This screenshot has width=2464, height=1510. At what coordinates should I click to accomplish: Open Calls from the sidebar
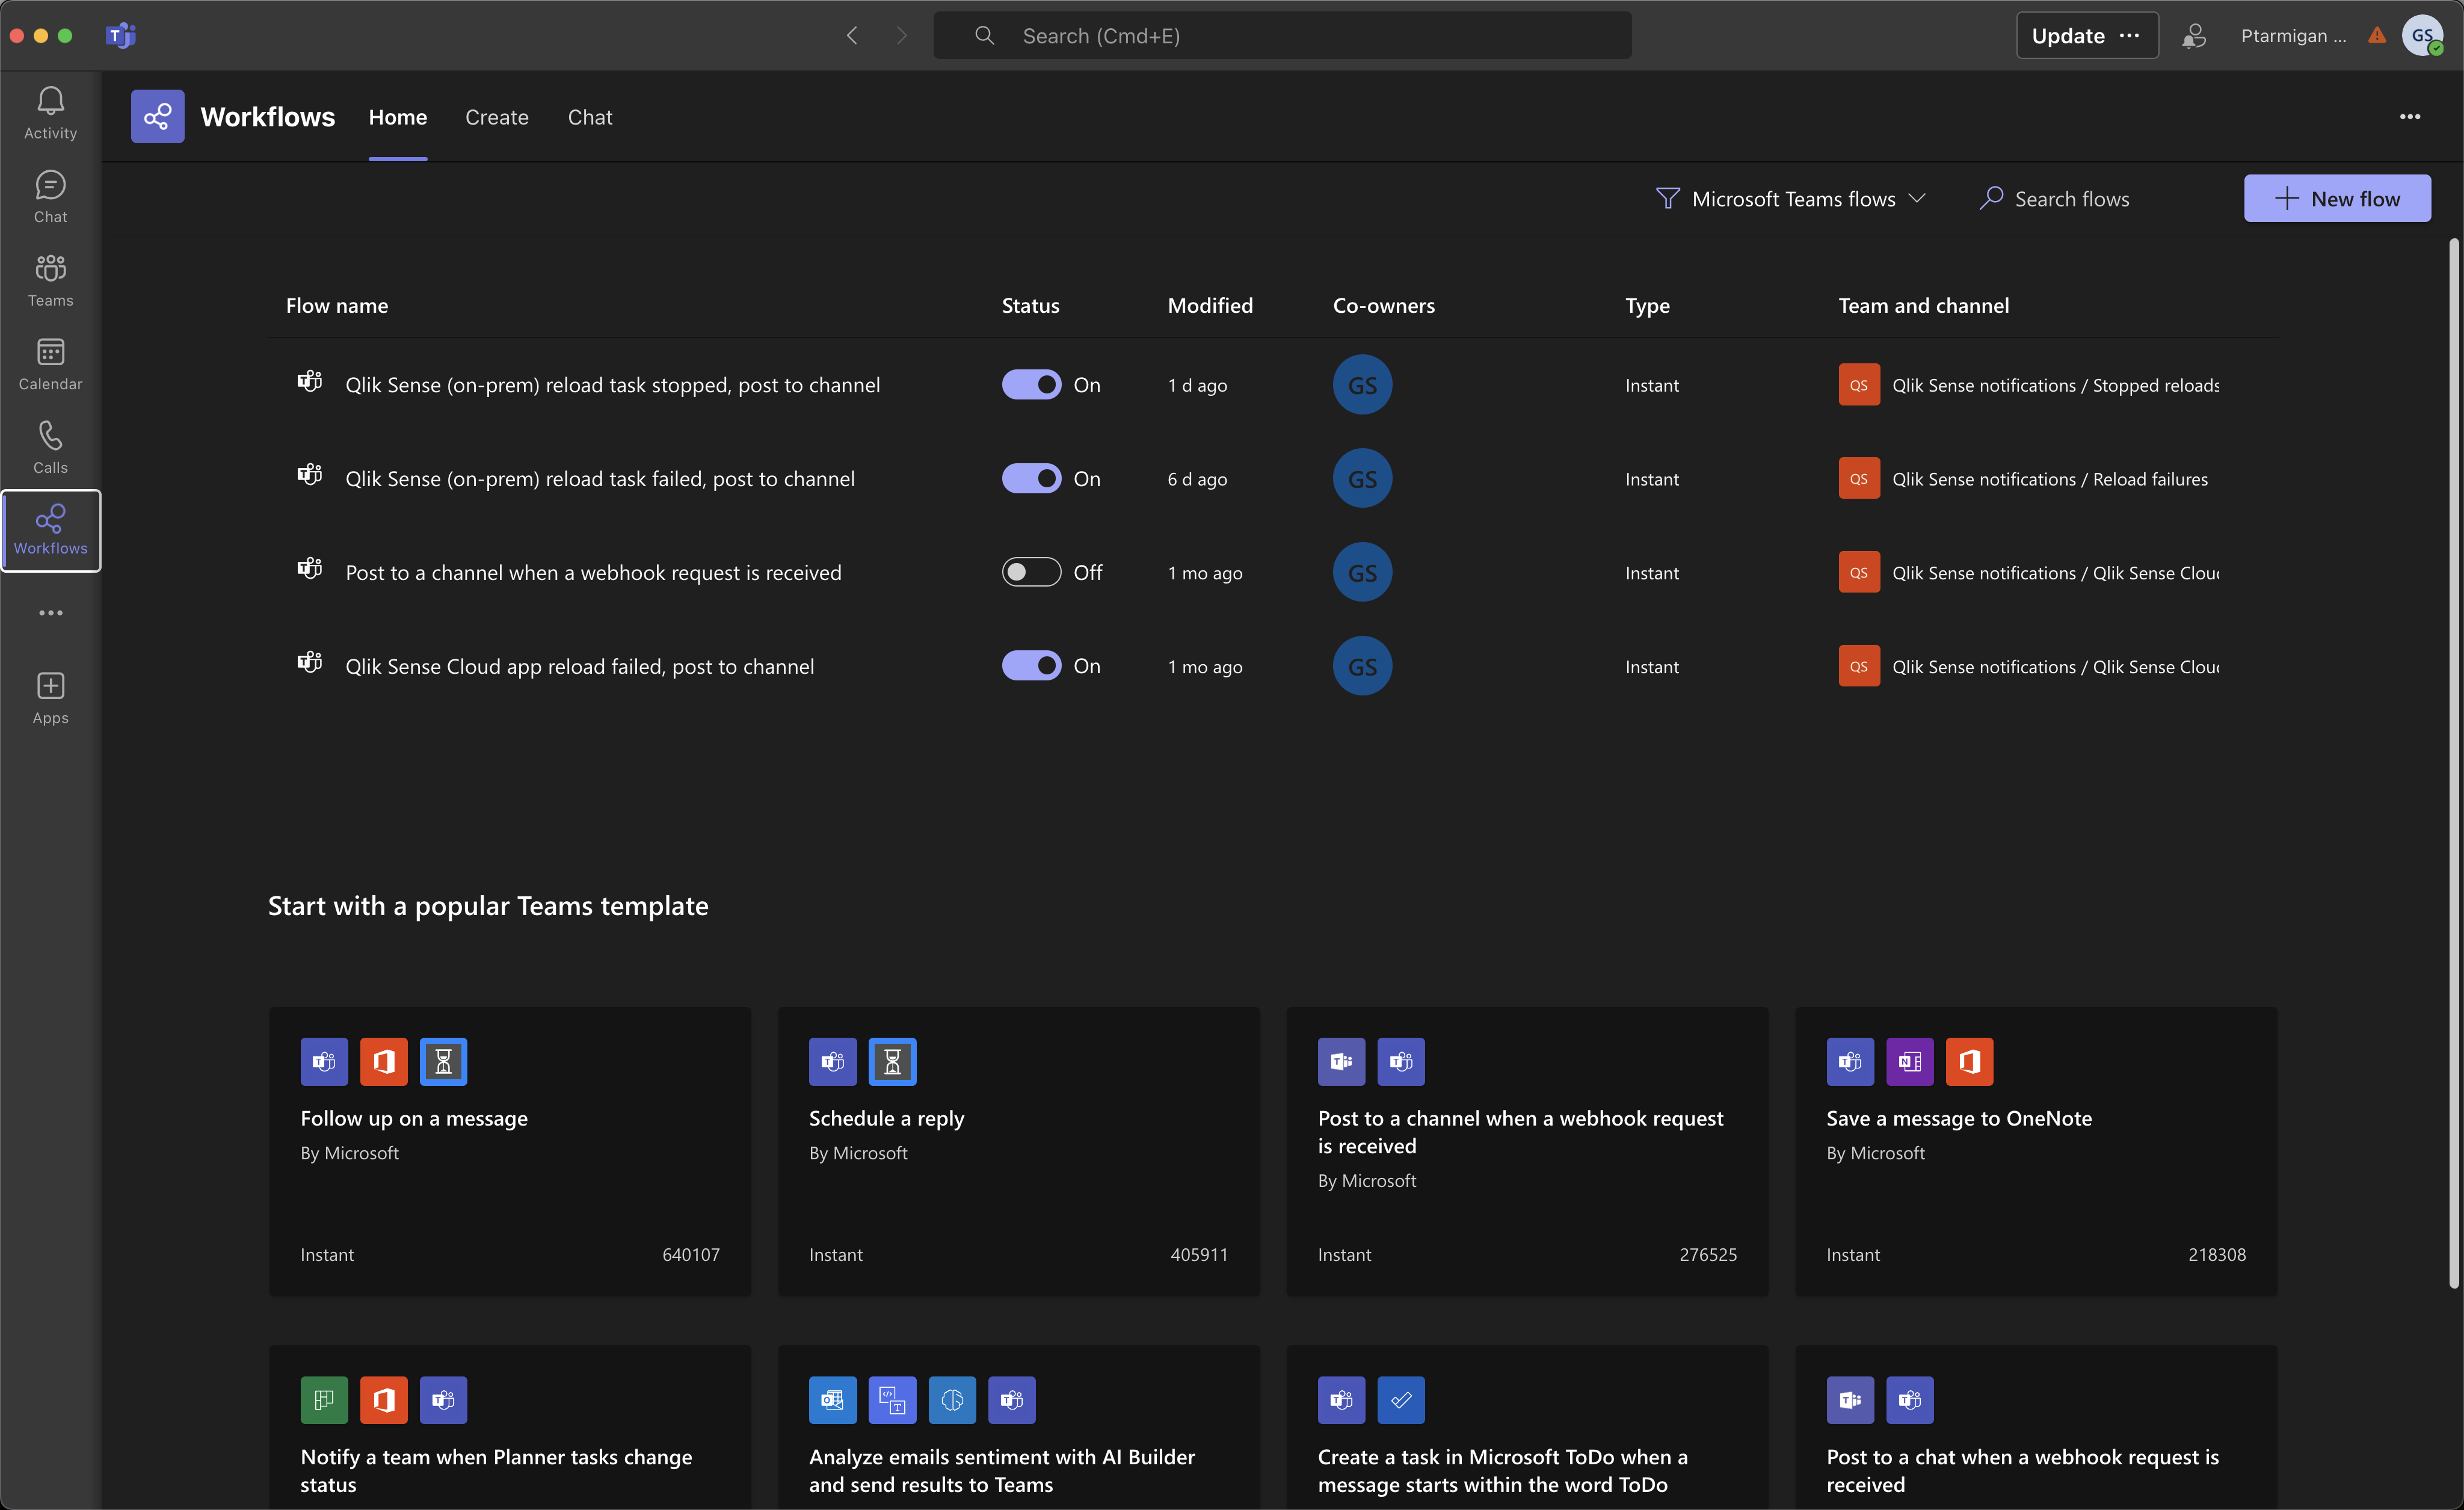click(50, 447)
